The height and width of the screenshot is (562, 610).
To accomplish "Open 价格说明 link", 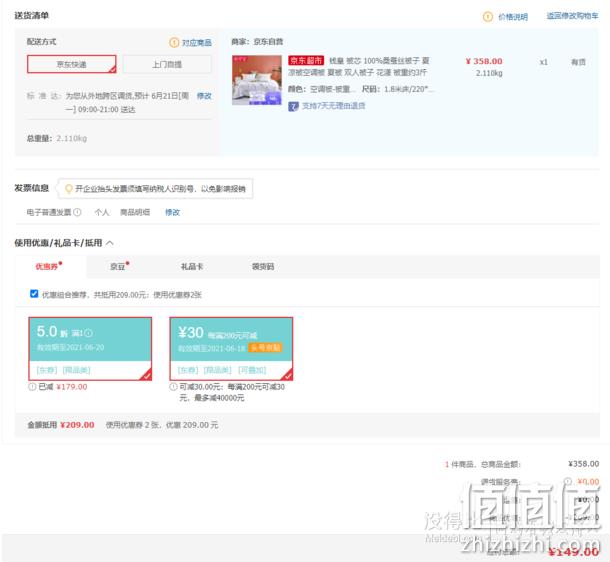I will tap(513, 17).
